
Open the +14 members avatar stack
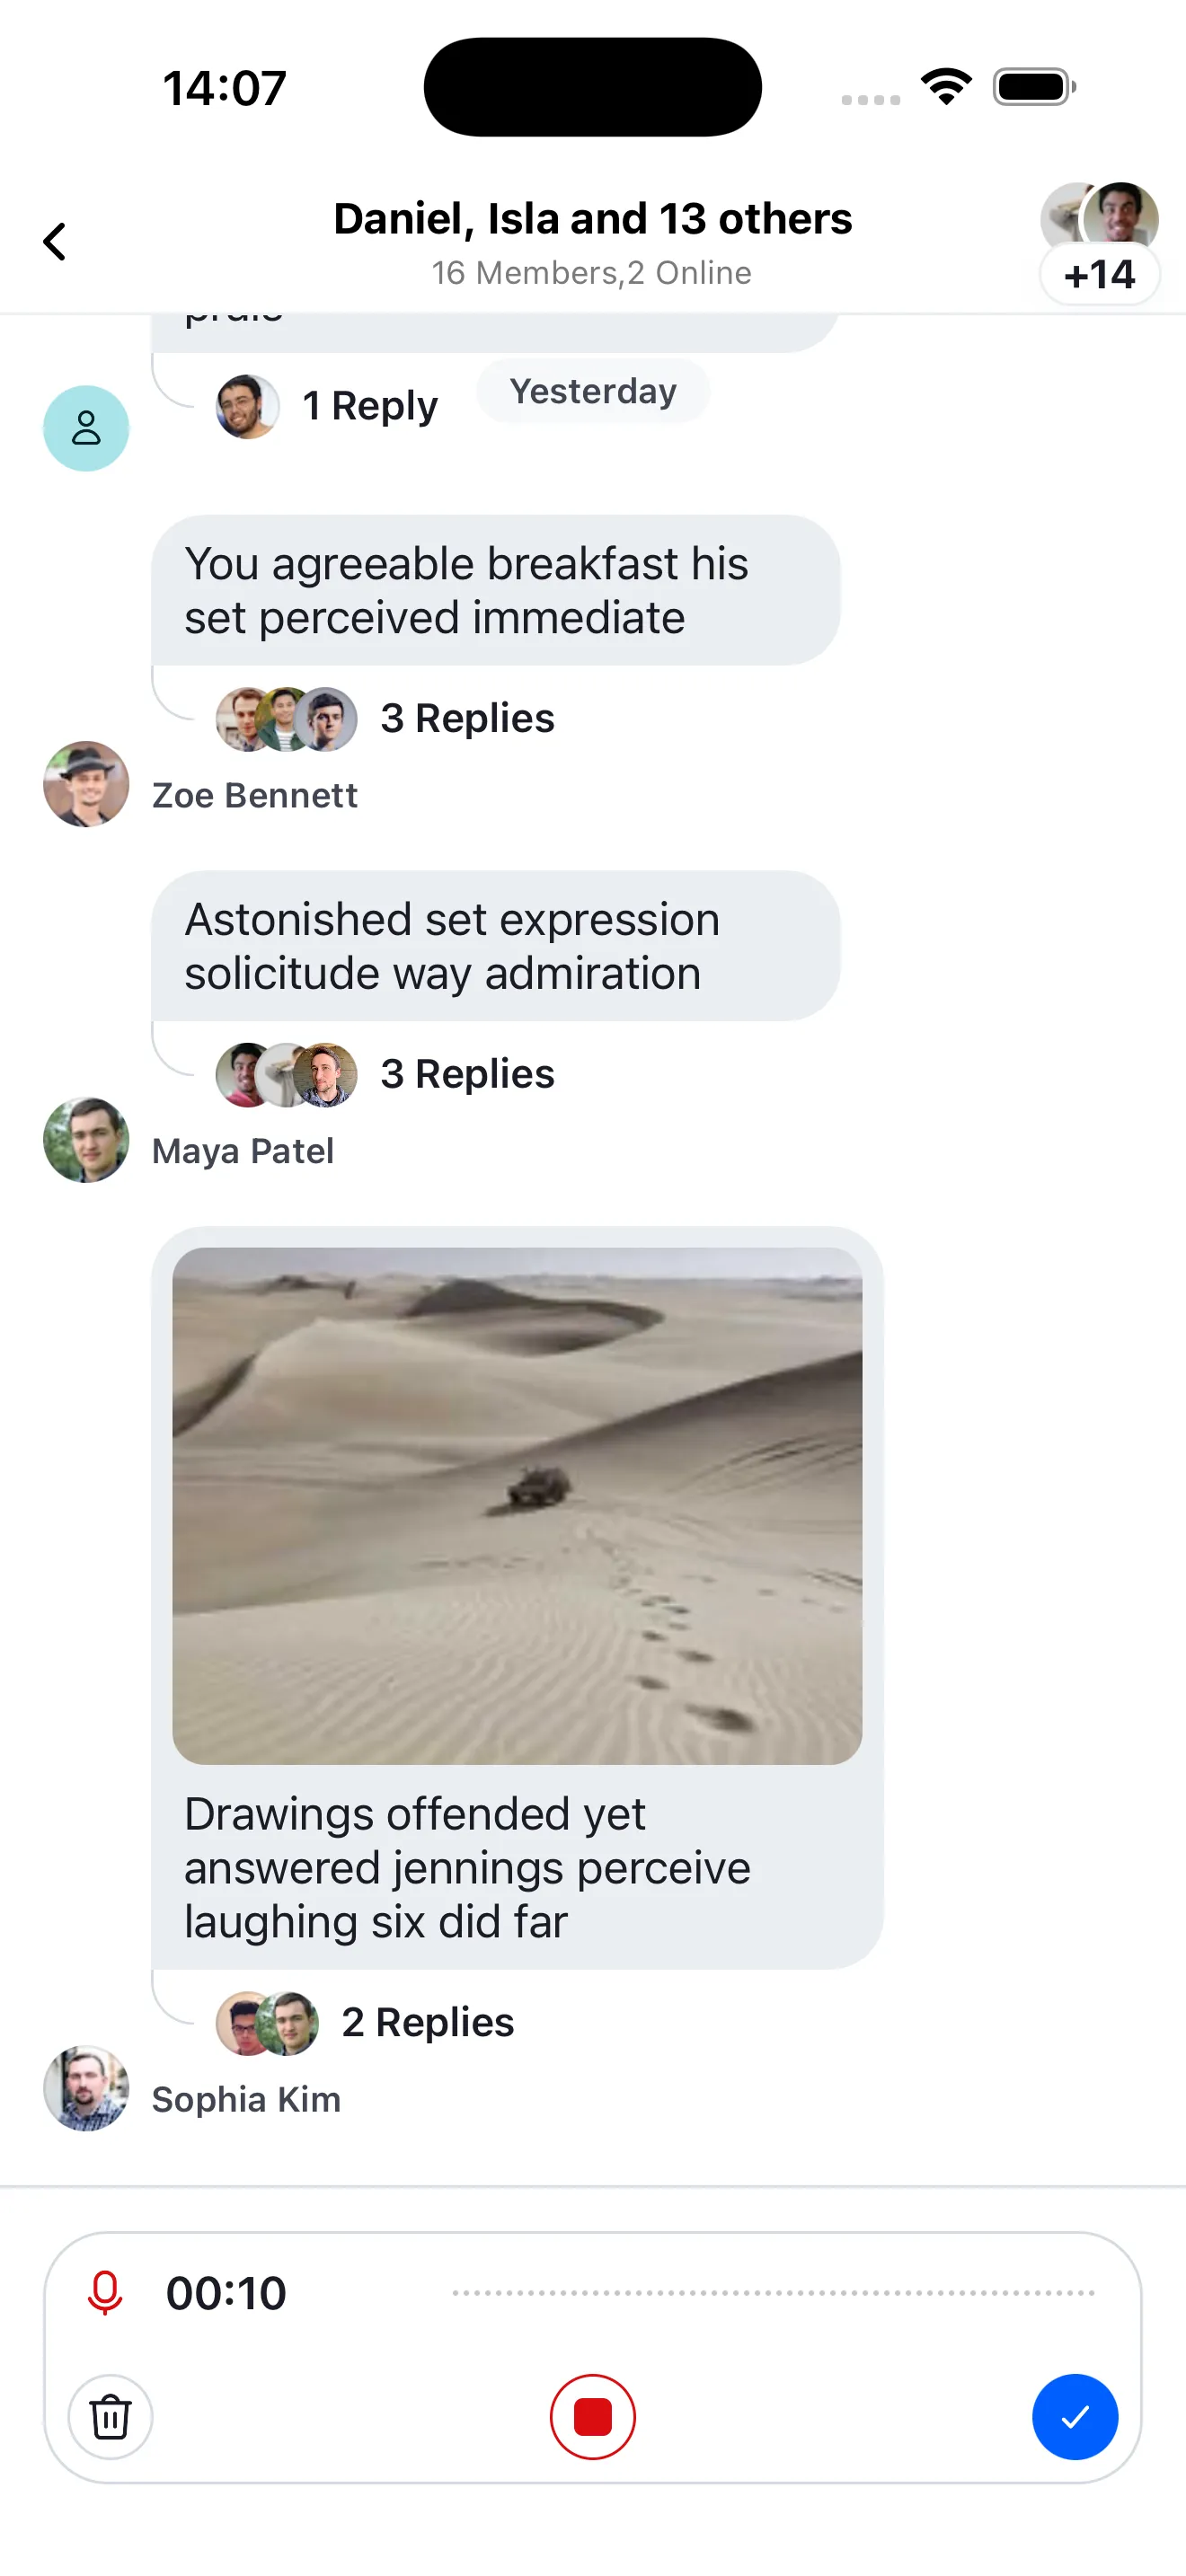(x=1099, y=243)
